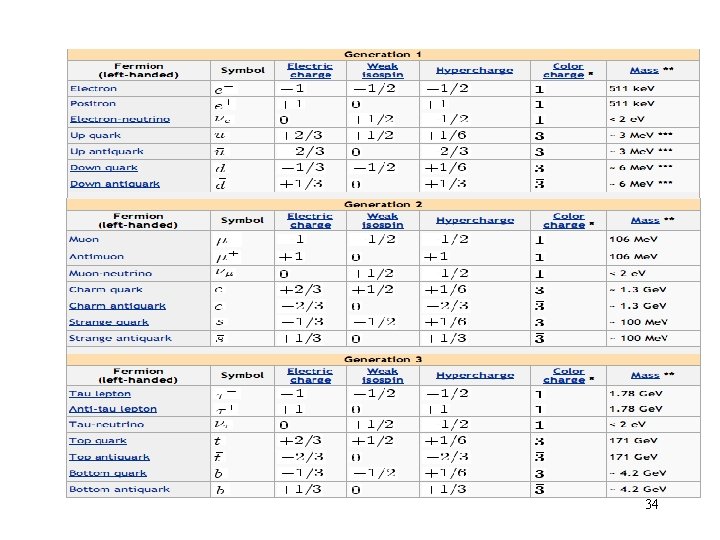This screenshot has height=540, width=720.
Task: Open the Down antiquark link
Action: click(x=115, y=184)
